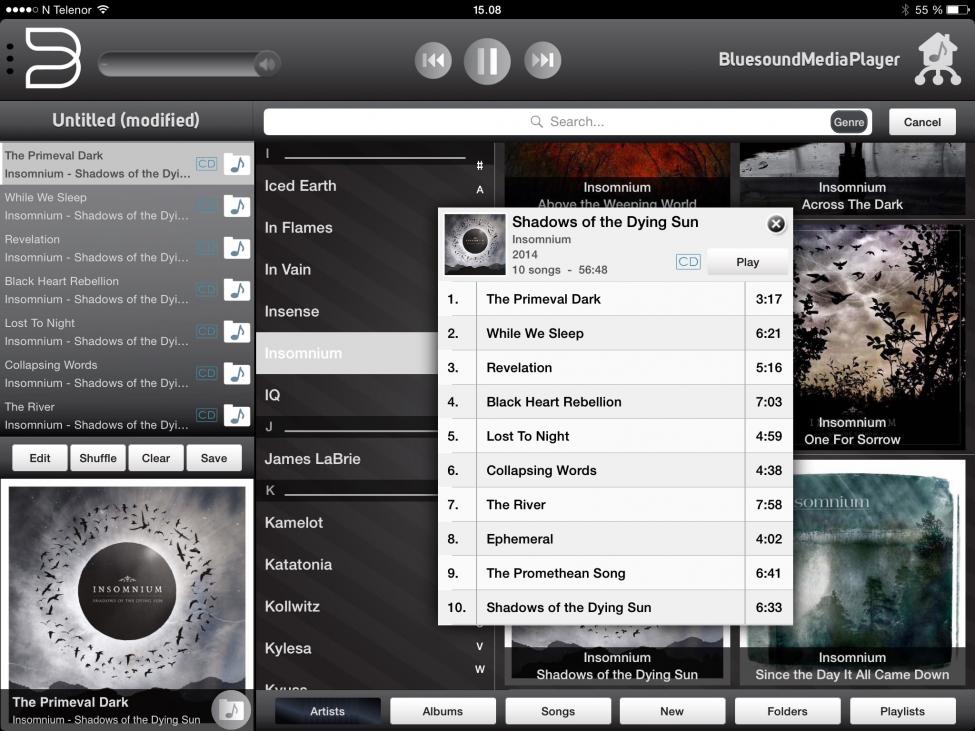The width and height of the screenshot is (975, 731).
Task: Click the music note icon for Collapsing Words
Action: [237, 374]
